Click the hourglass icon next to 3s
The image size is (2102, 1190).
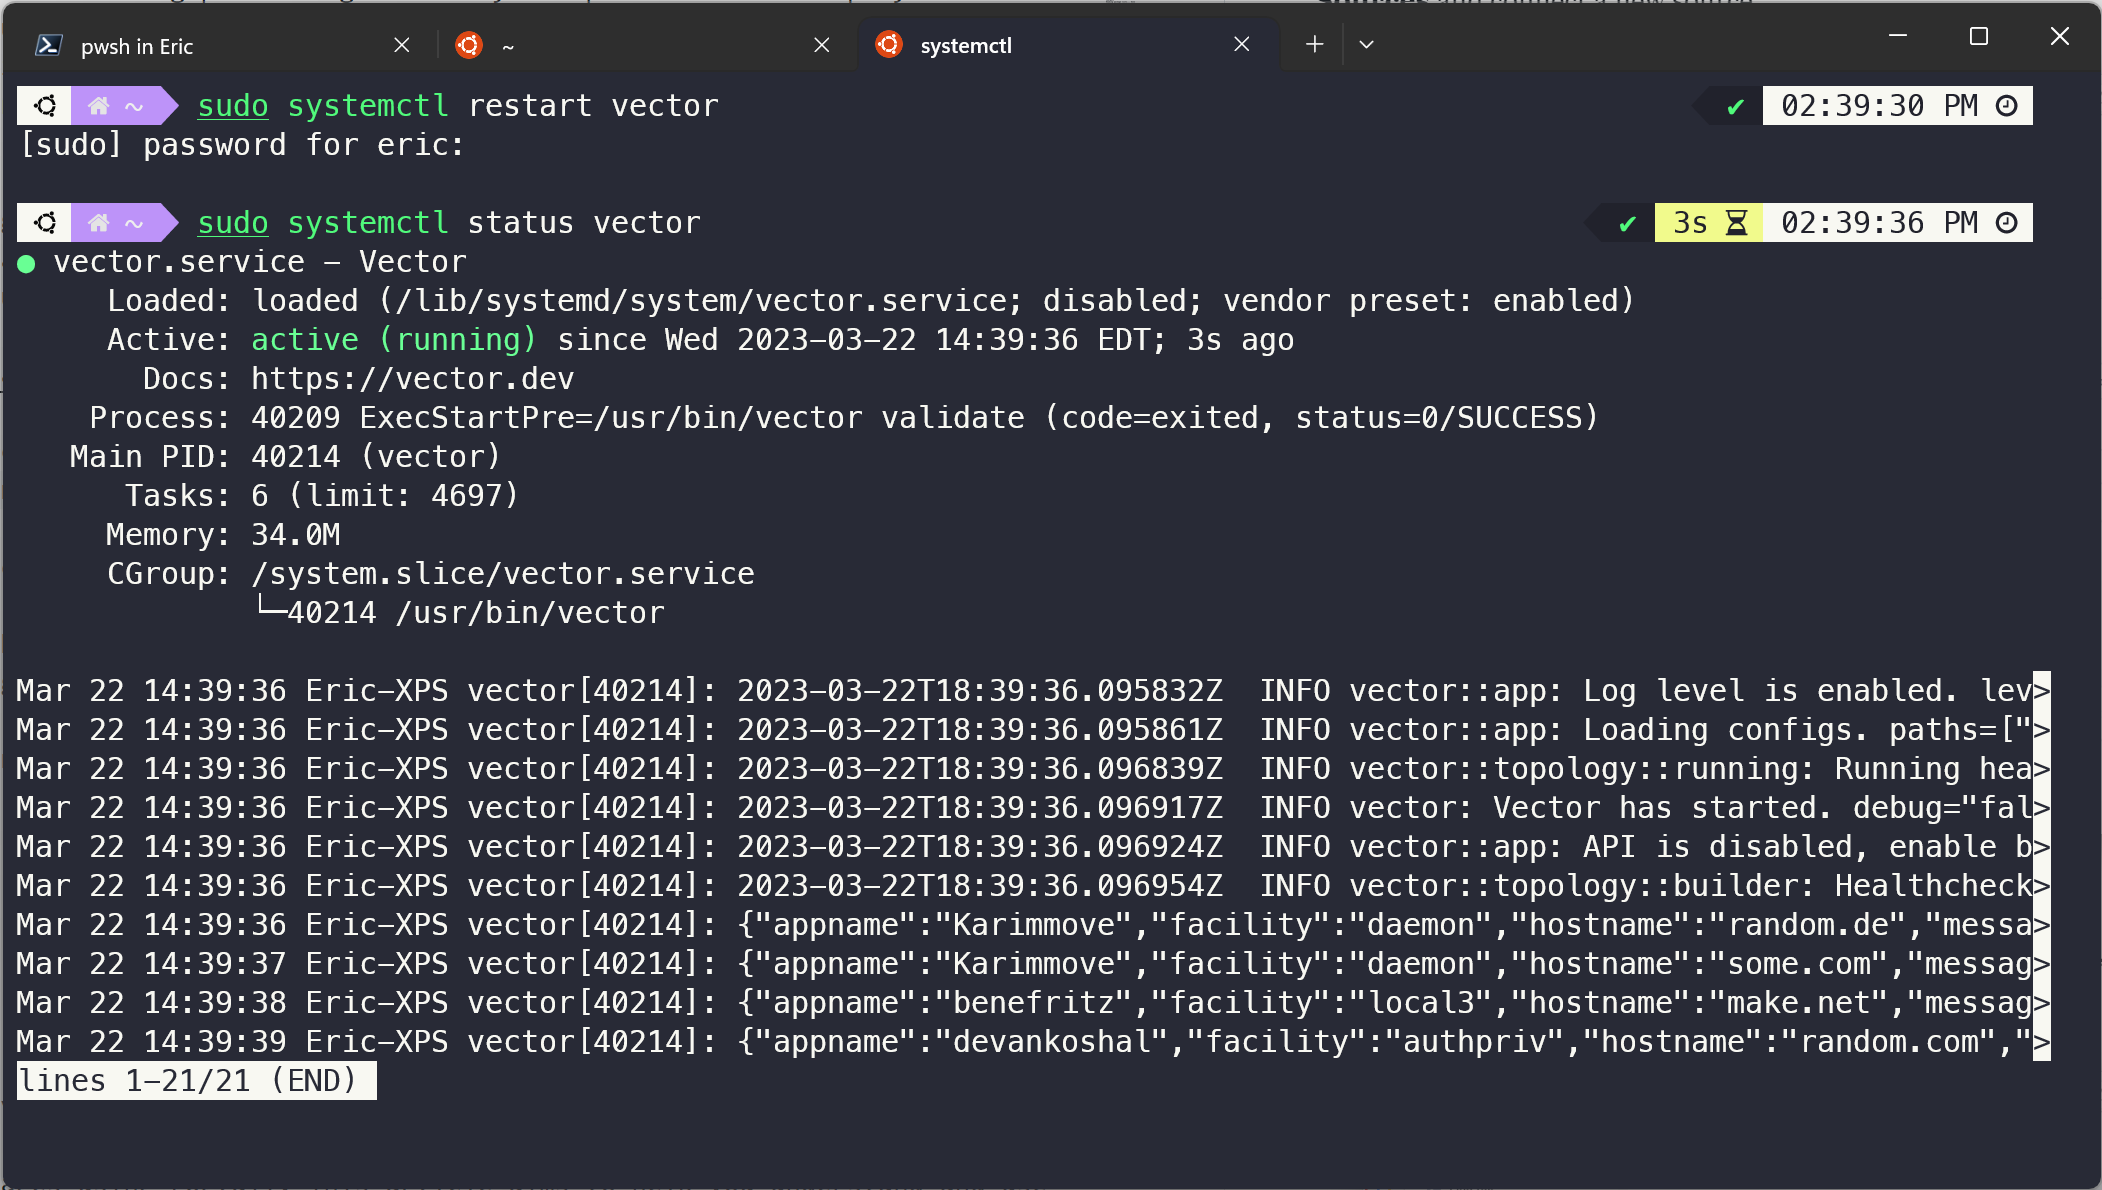[1737, 223]
